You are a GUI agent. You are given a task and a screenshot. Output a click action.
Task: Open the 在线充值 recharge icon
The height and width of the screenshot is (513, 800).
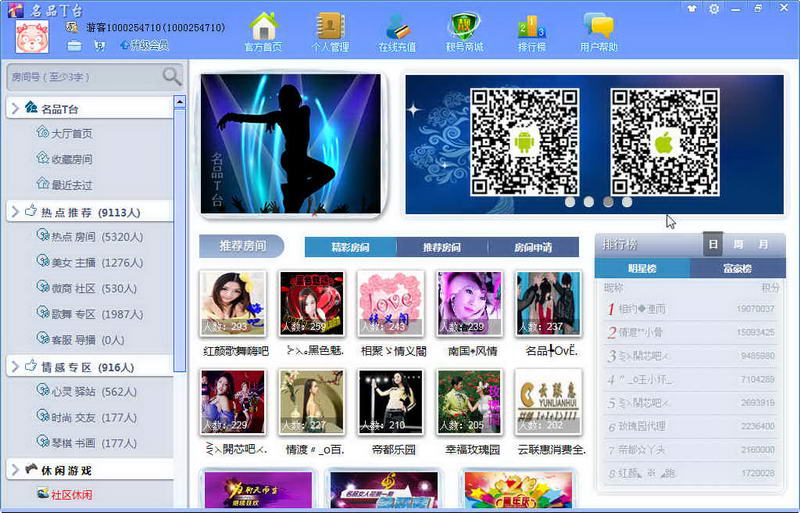pyautogui.click(x=397, y=27)
